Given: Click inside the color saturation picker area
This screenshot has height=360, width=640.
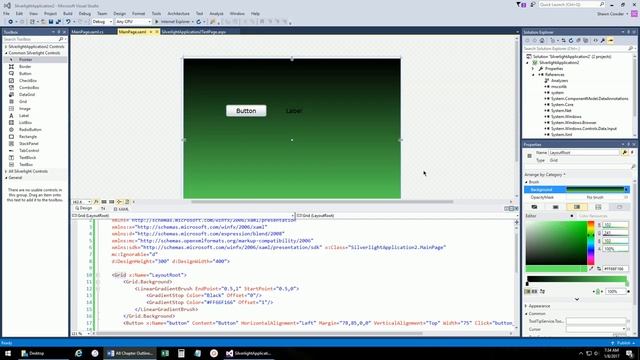Looking at the screenshot, I should (x=556, y=243).
